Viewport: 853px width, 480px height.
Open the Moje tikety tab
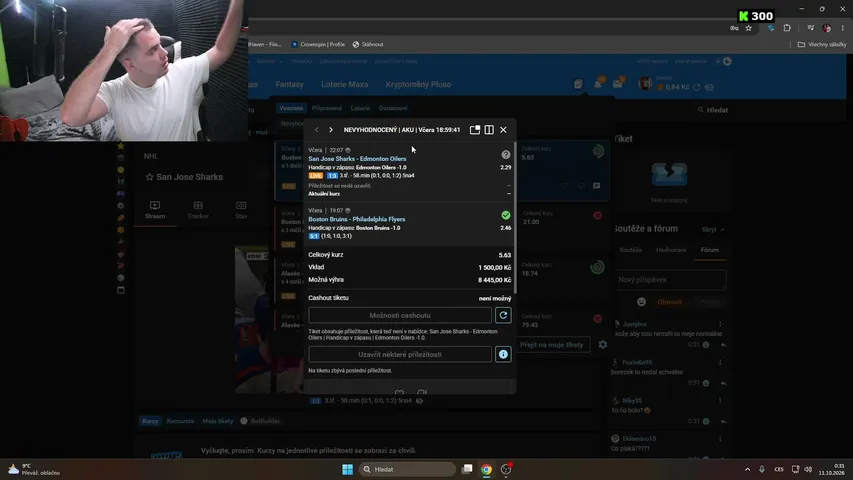[218, 421]
